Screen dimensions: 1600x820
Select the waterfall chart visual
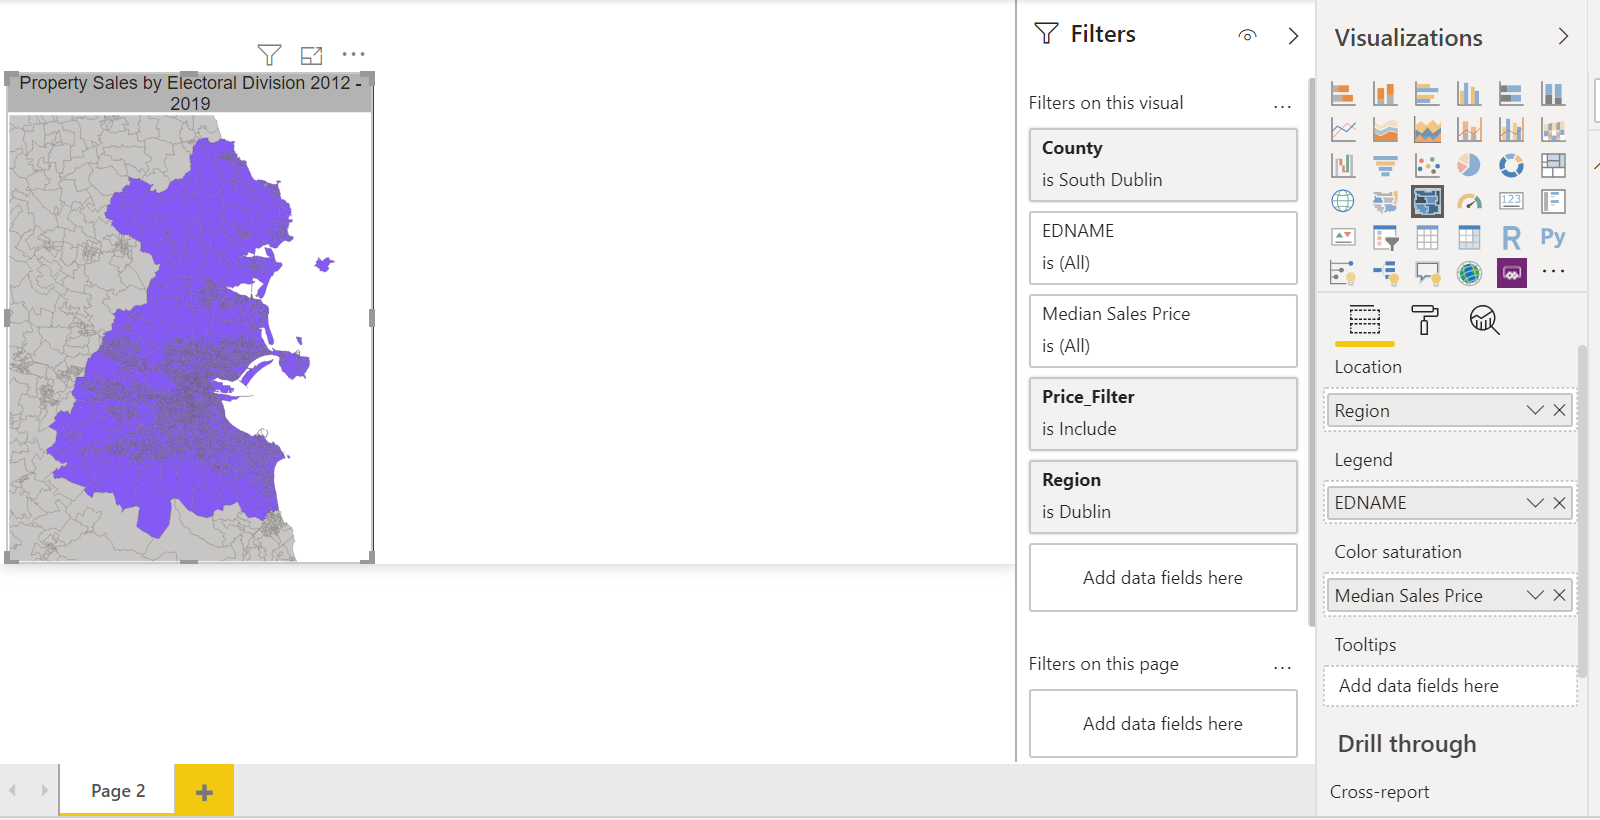[x=1343, y=165]
